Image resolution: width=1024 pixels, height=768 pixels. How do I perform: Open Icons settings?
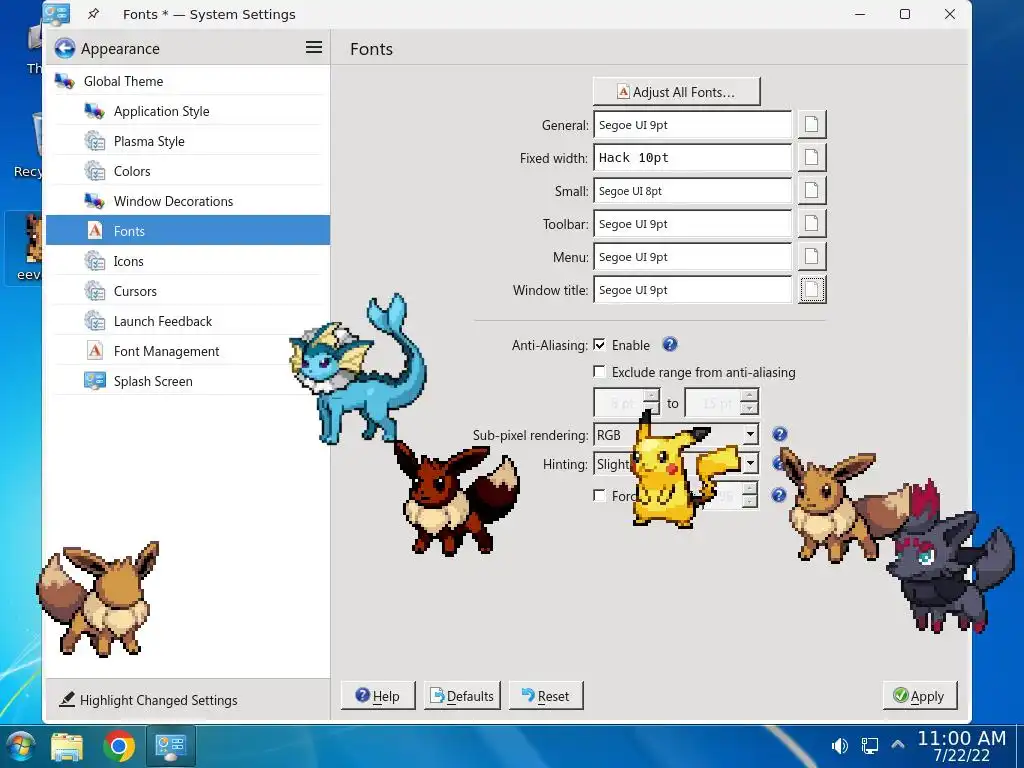(x=187, y=261)
